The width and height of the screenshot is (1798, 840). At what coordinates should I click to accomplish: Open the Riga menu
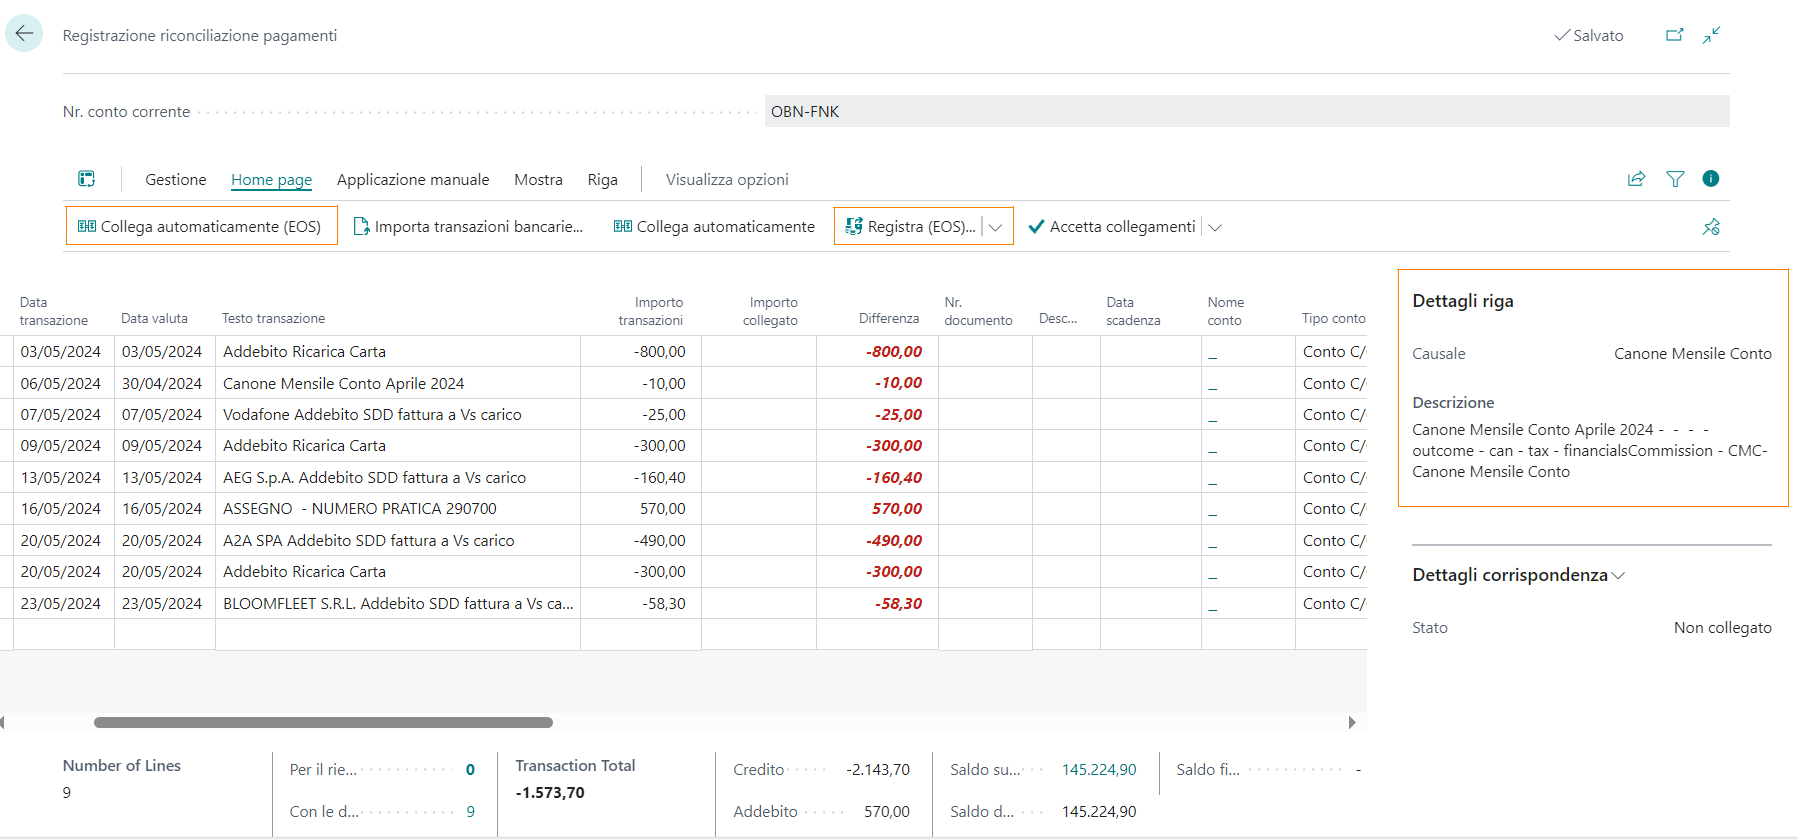tap(602, 180)
